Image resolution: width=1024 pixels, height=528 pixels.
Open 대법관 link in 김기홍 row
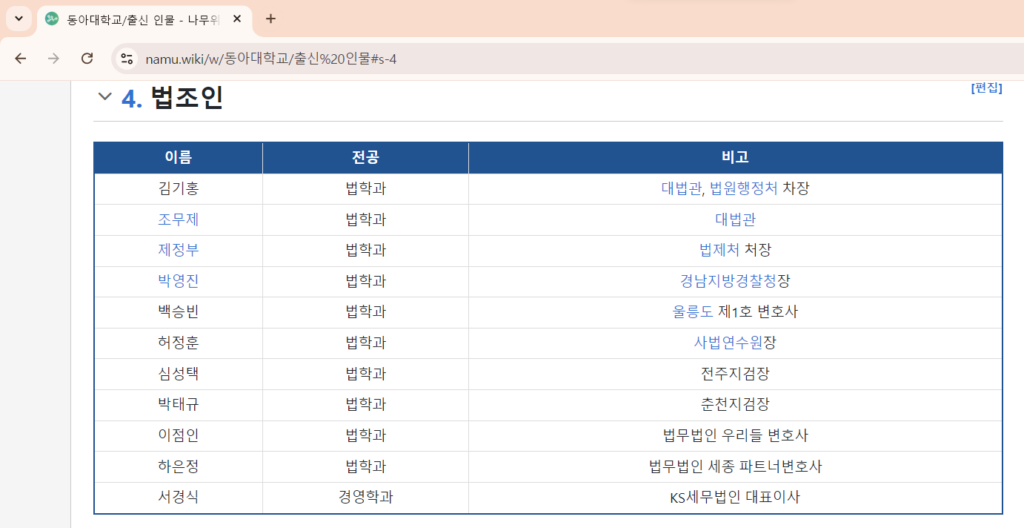click(x=681, y=189)
